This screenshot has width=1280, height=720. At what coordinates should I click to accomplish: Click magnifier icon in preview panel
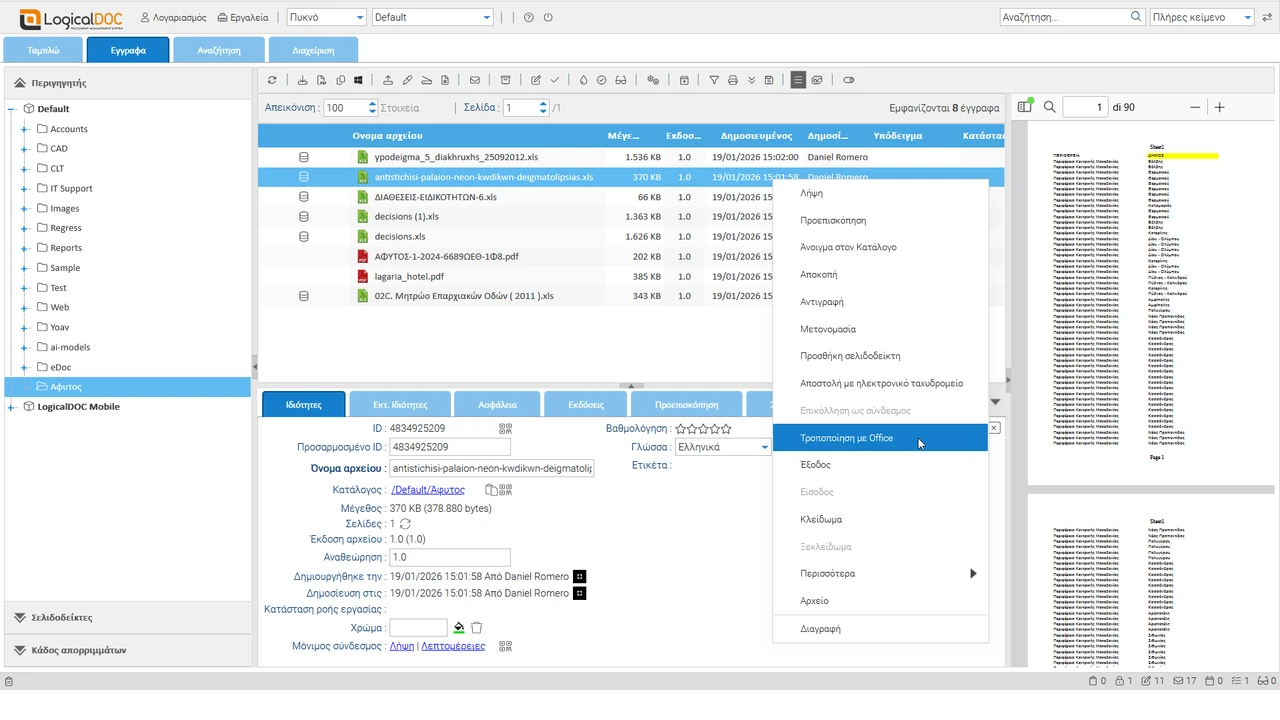pos(1050,107)
